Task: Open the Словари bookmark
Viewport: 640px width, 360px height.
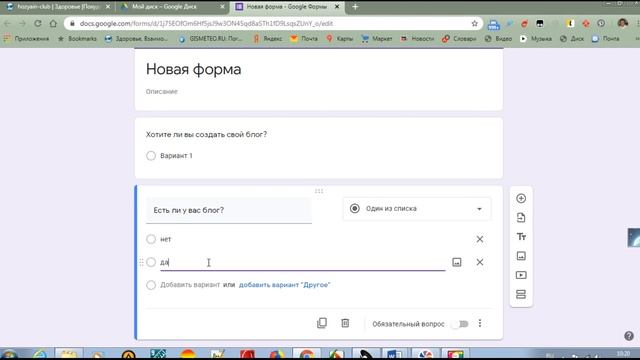Action: (x=459, y=38)
